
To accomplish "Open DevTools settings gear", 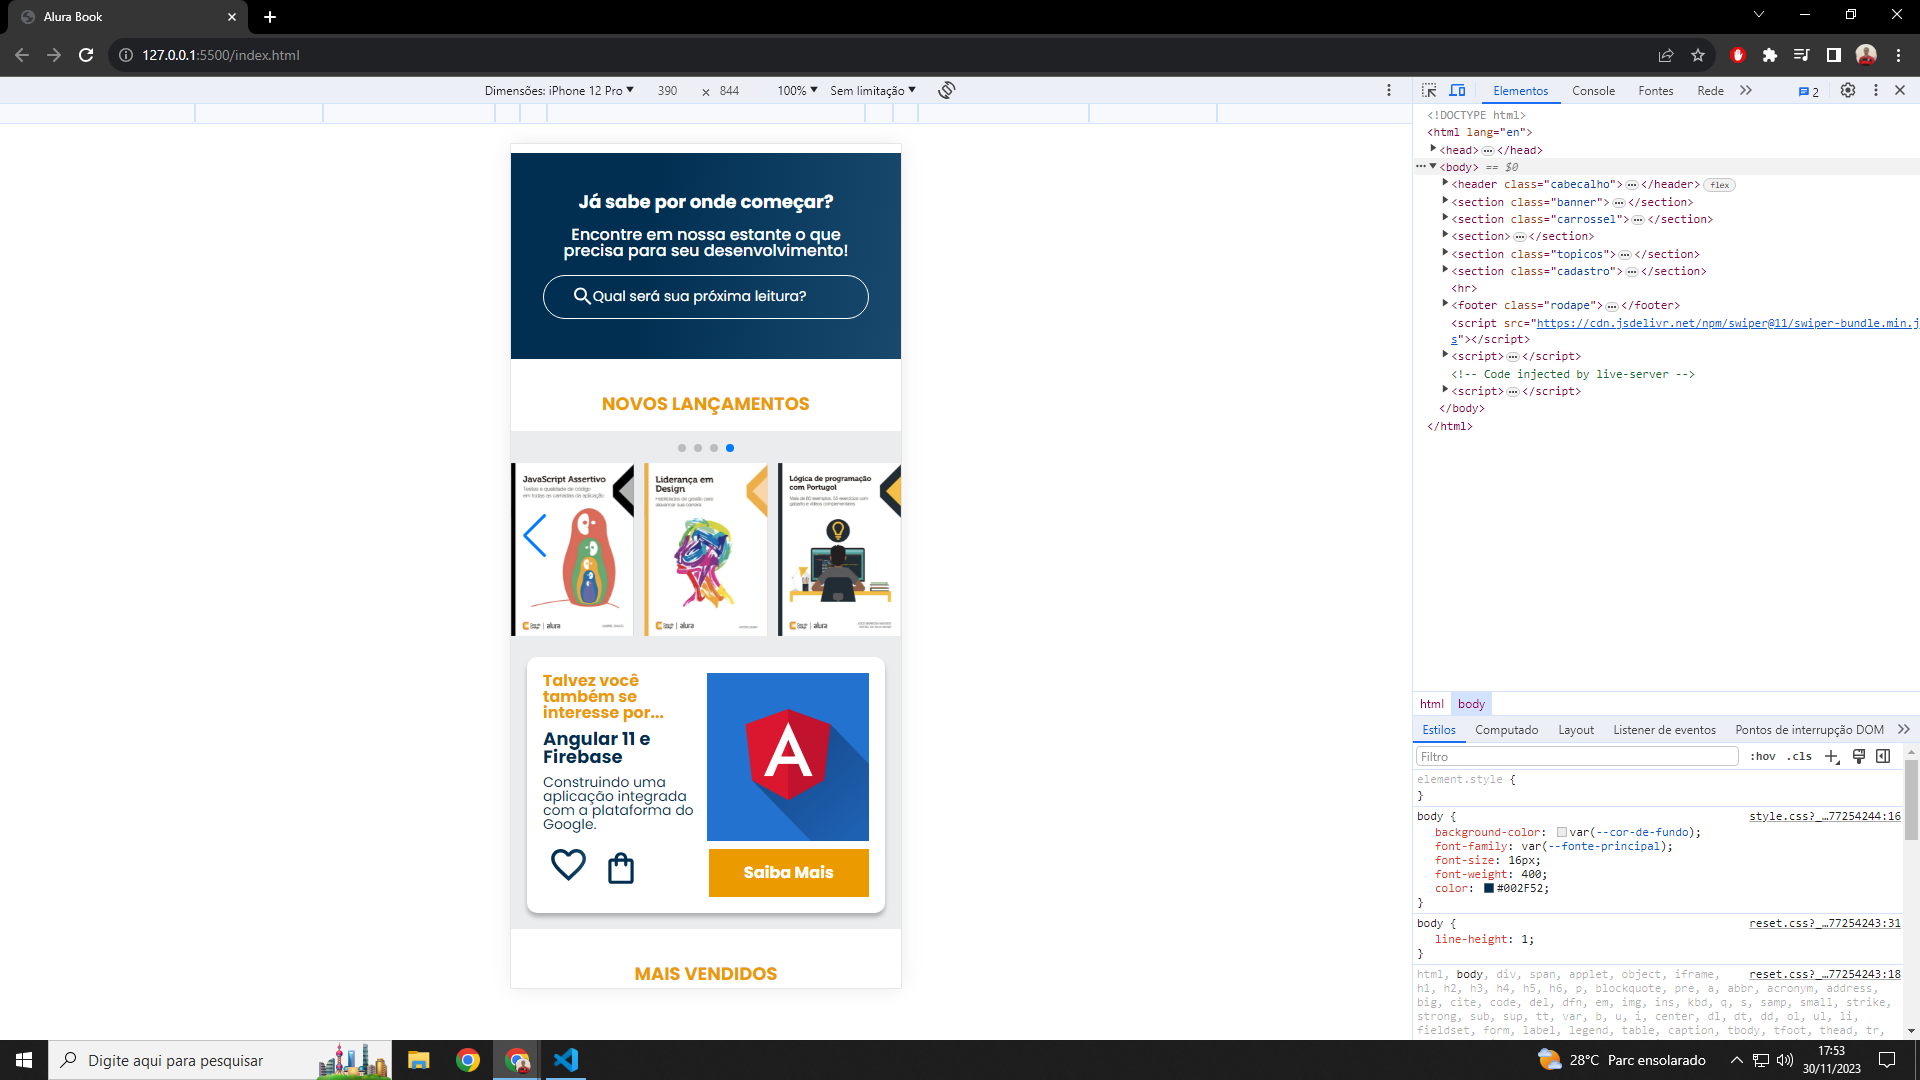I will (x=1848, y=90).
